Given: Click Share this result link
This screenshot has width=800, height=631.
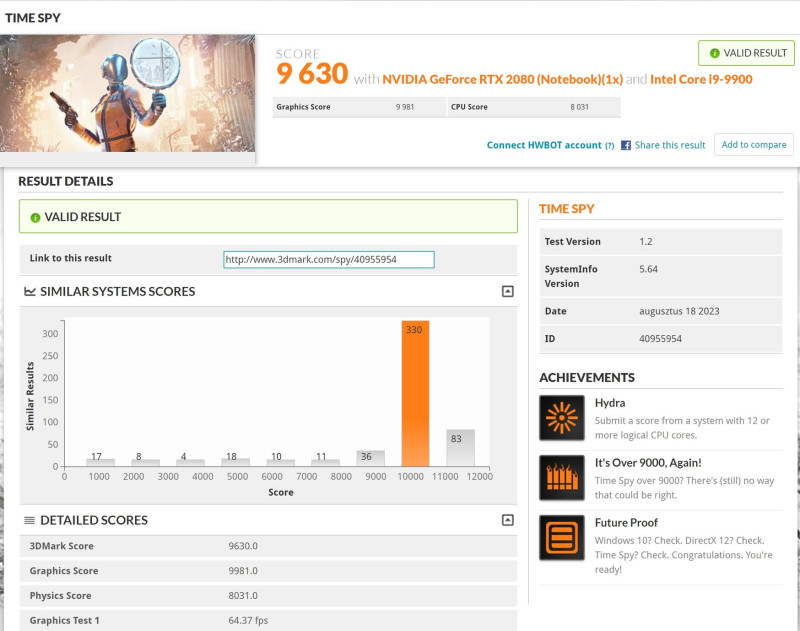Looking at the screenshot, I should (670, 145).
